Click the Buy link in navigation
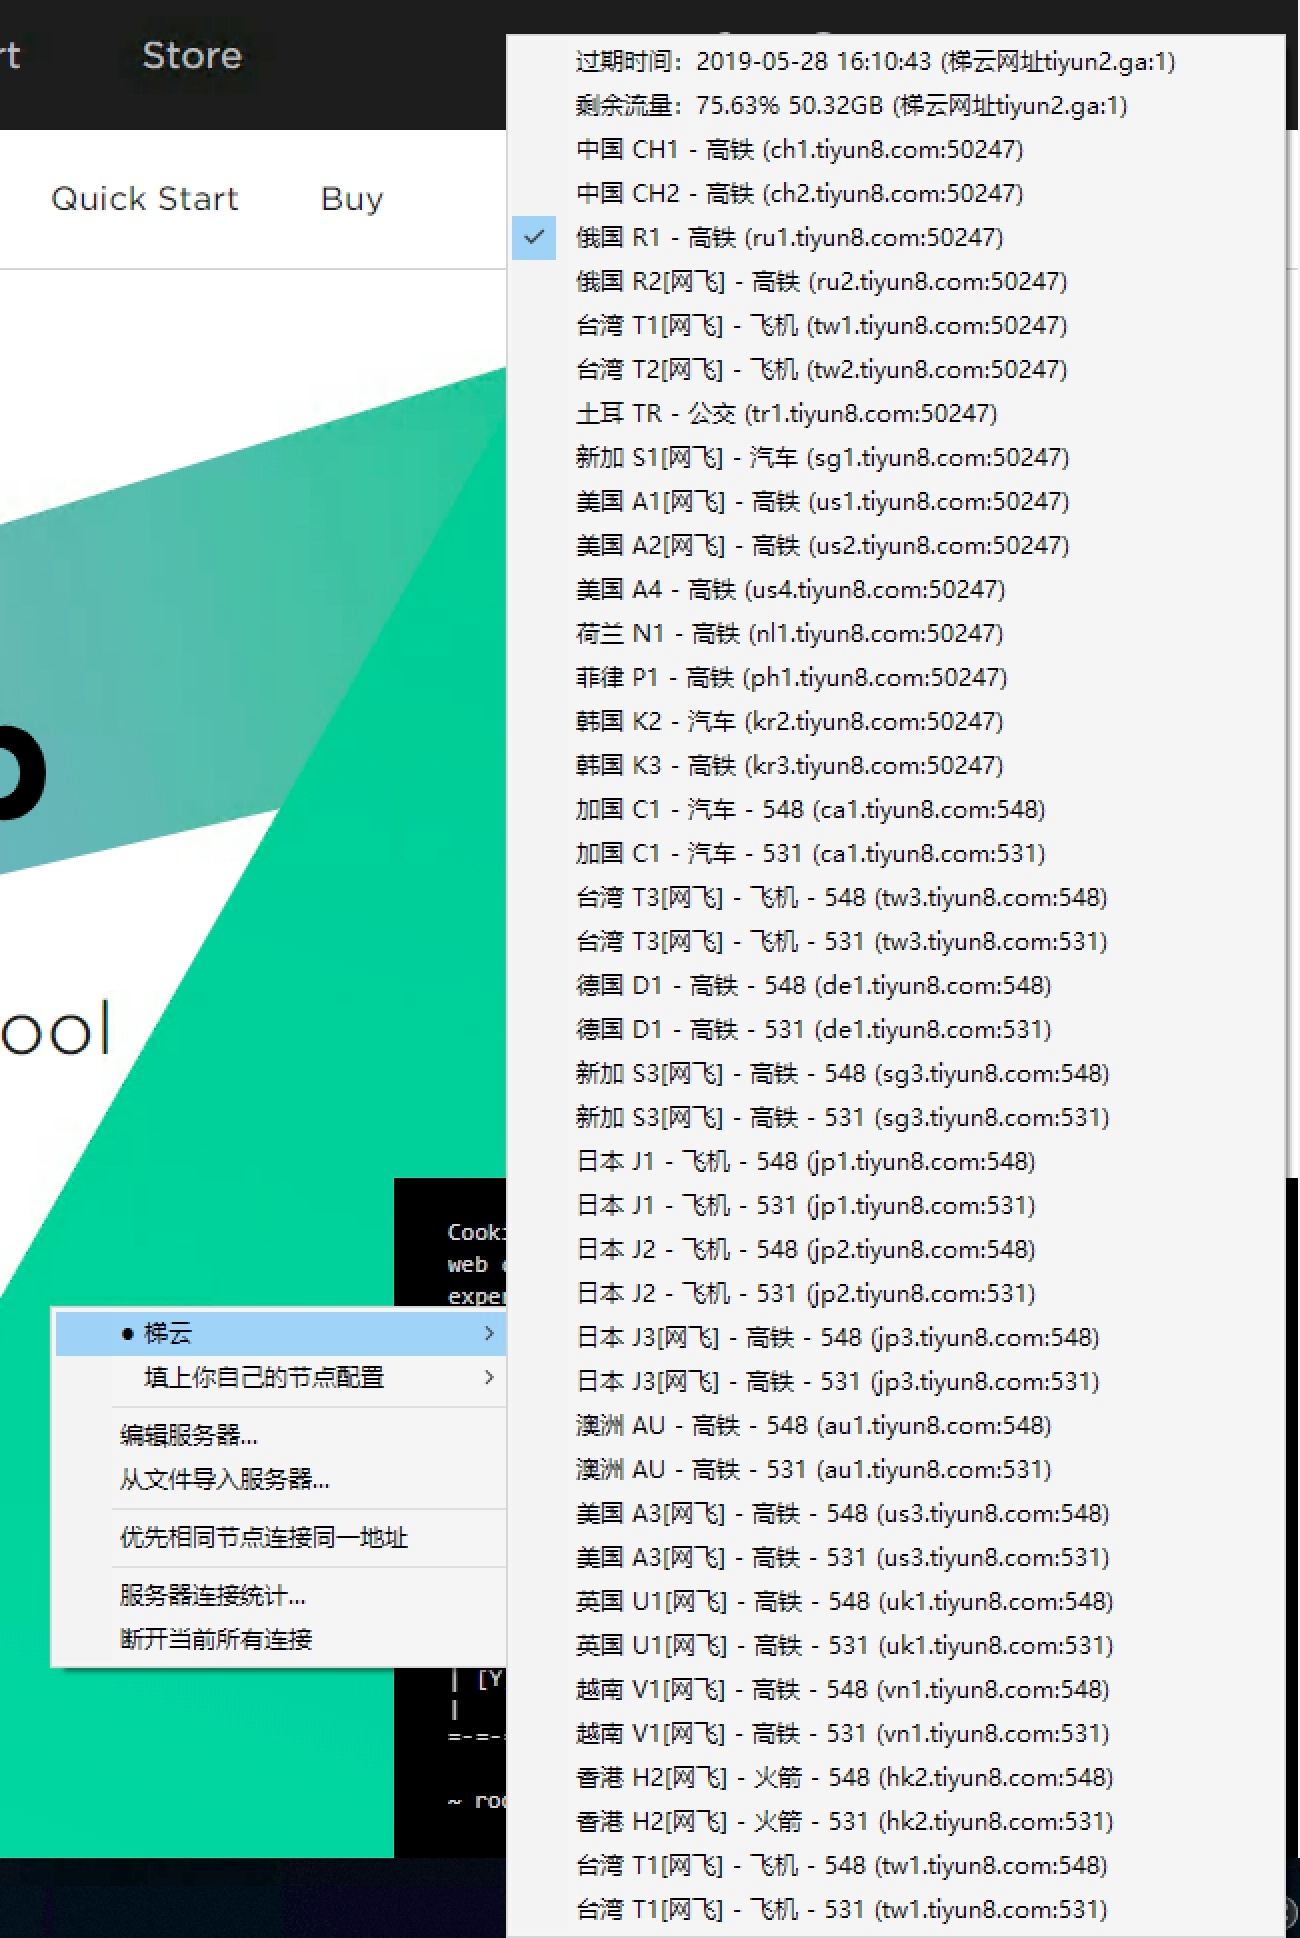Screen dimensions: 1300x1938 click(x=351, y=199)
